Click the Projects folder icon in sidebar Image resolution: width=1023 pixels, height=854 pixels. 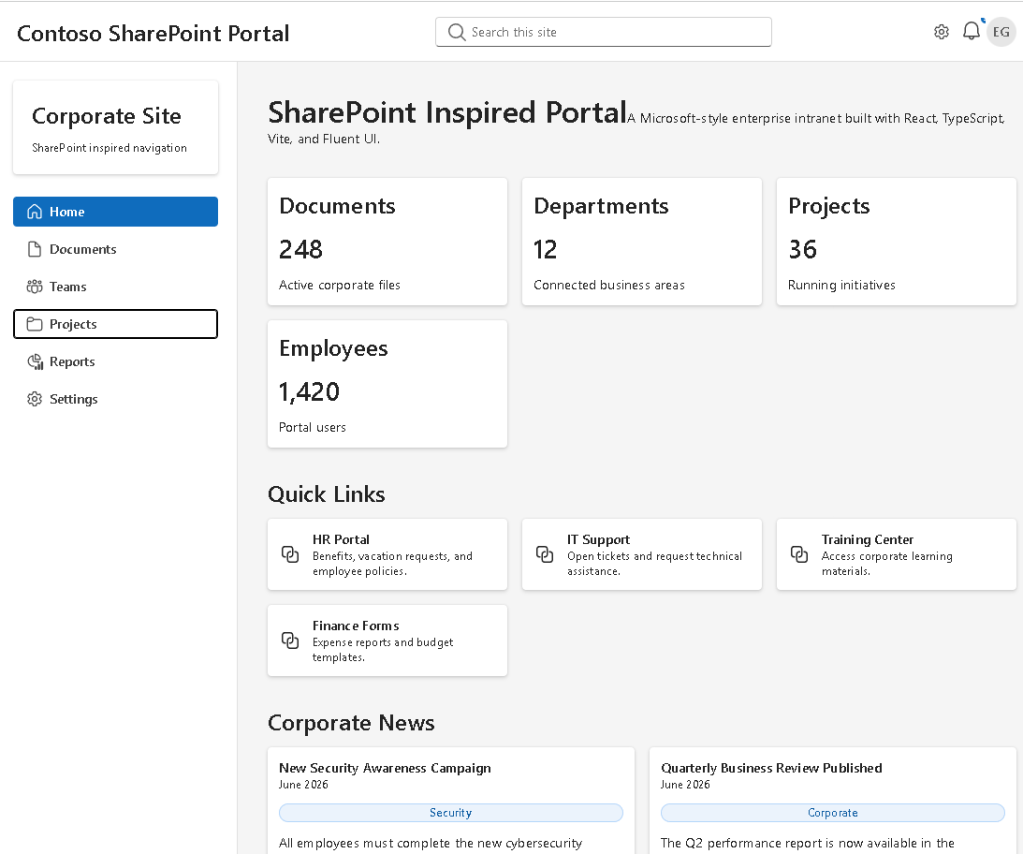(x=35, y=324)
